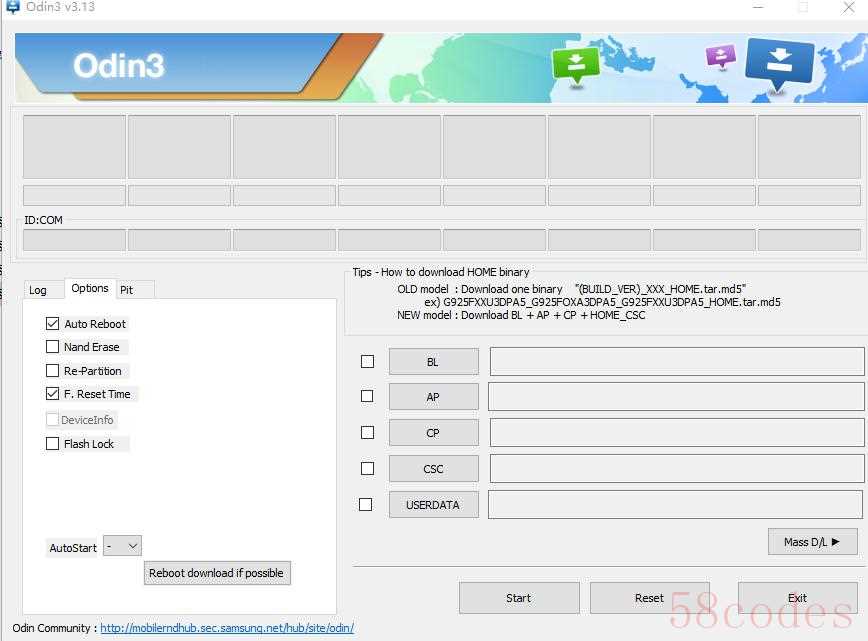The width and height of the screenshot is (868, 641).
Task: Select the Options tab
Action: (90, 288)
